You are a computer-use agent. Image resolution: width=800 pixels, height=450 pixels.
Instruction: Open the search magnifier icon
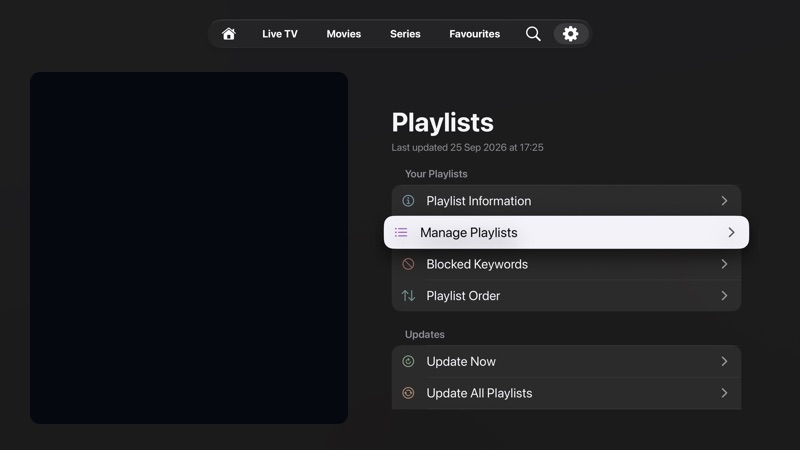click(x=533, y=34)
